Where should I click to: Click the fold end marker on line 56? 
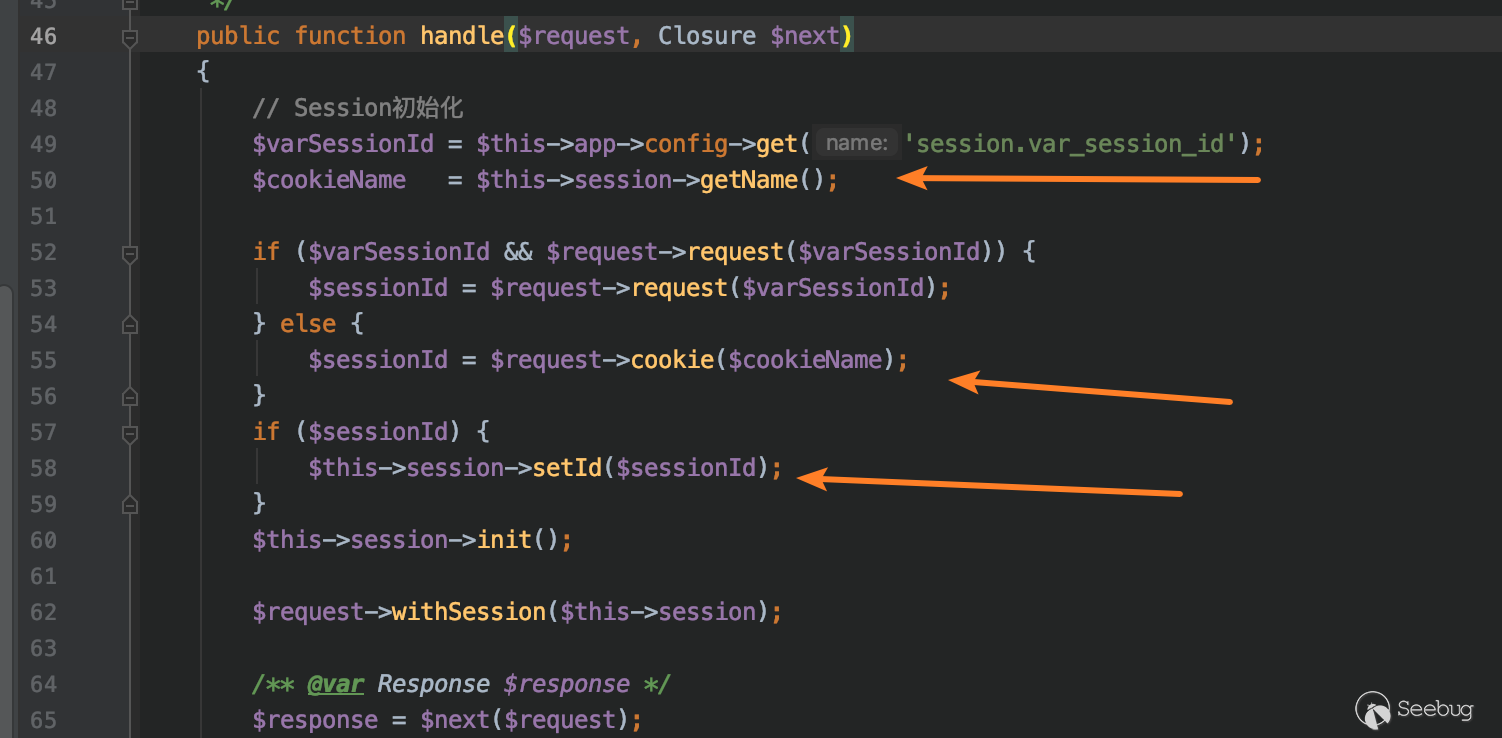coord(129,397)
